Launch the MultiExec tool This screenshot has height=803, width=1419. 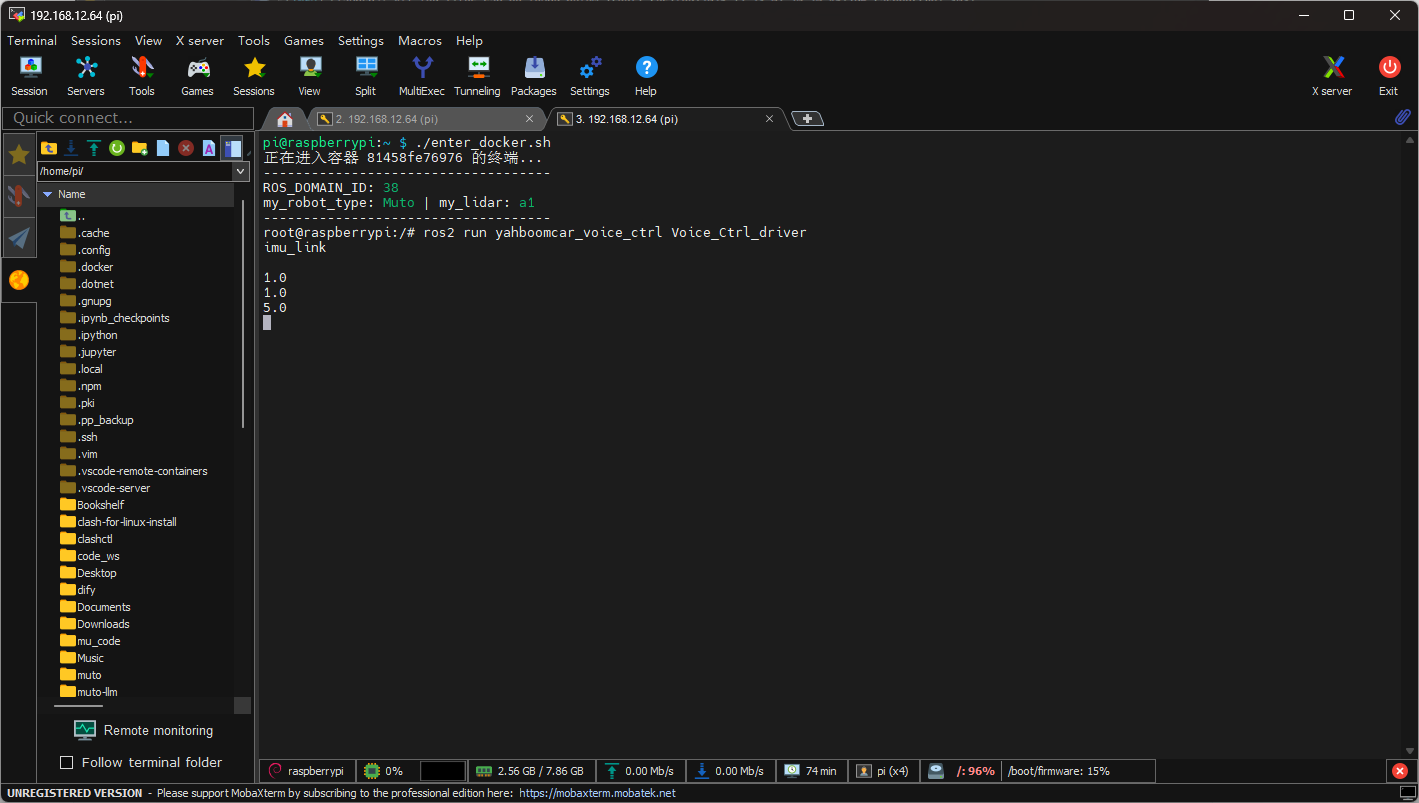coord(422,76)
